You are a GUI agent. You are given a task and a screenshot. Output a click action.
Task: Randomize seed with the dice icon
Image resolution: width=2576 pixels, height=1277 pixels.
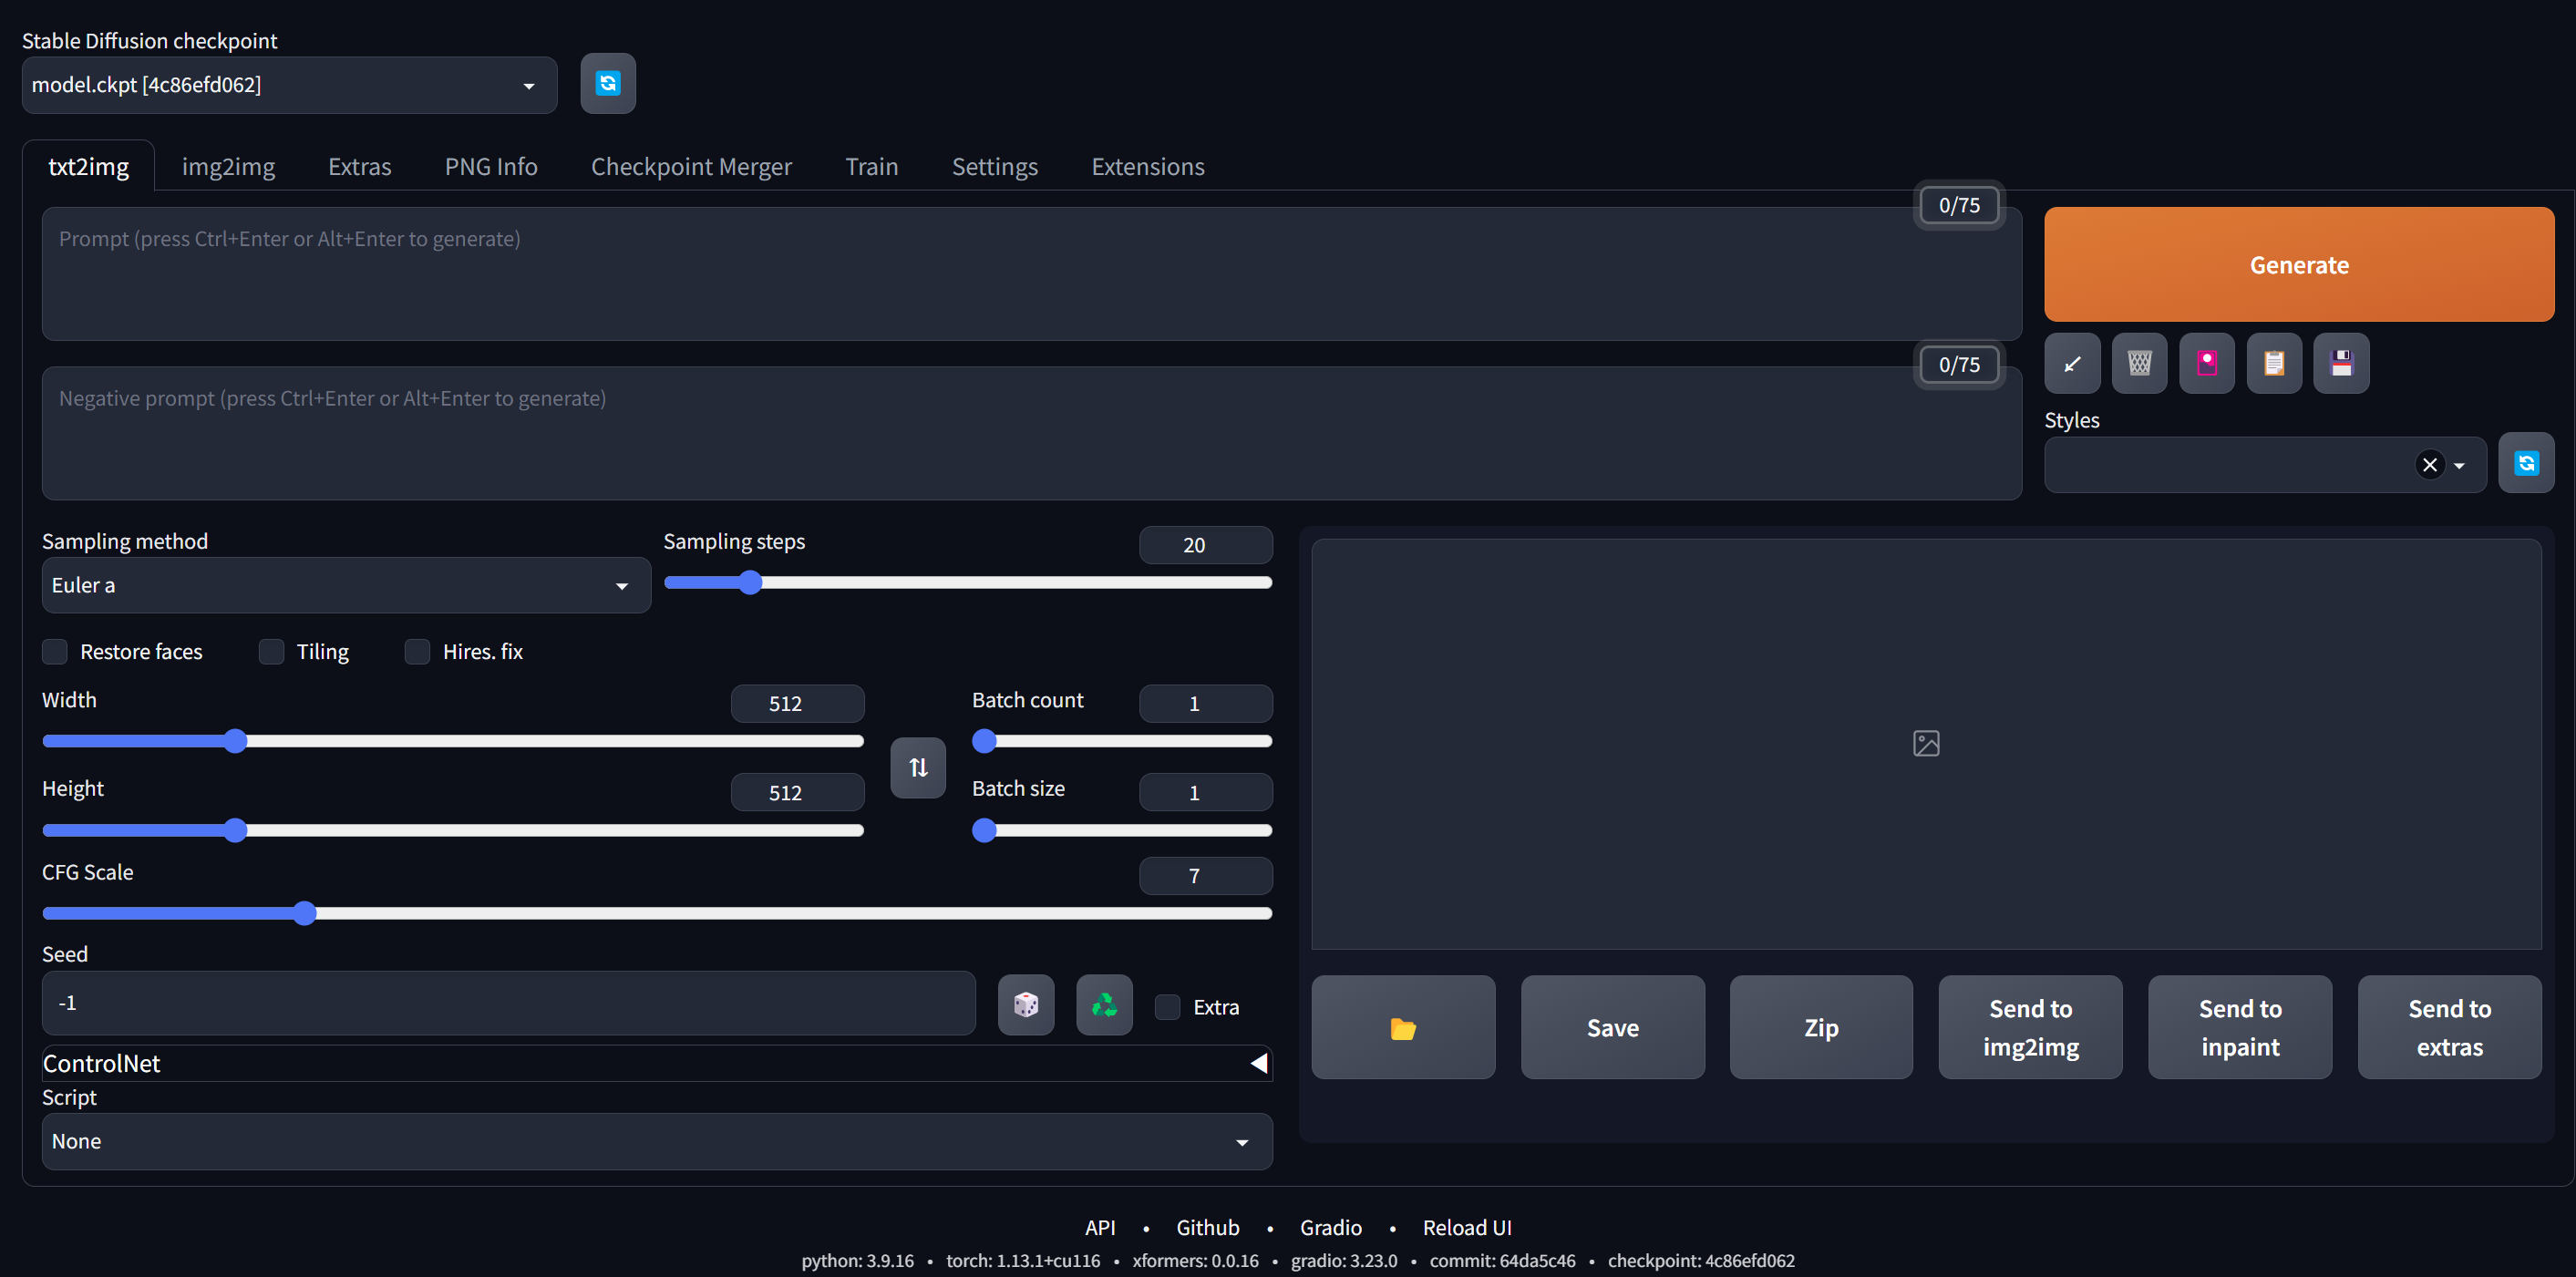pos(1026,1004)
